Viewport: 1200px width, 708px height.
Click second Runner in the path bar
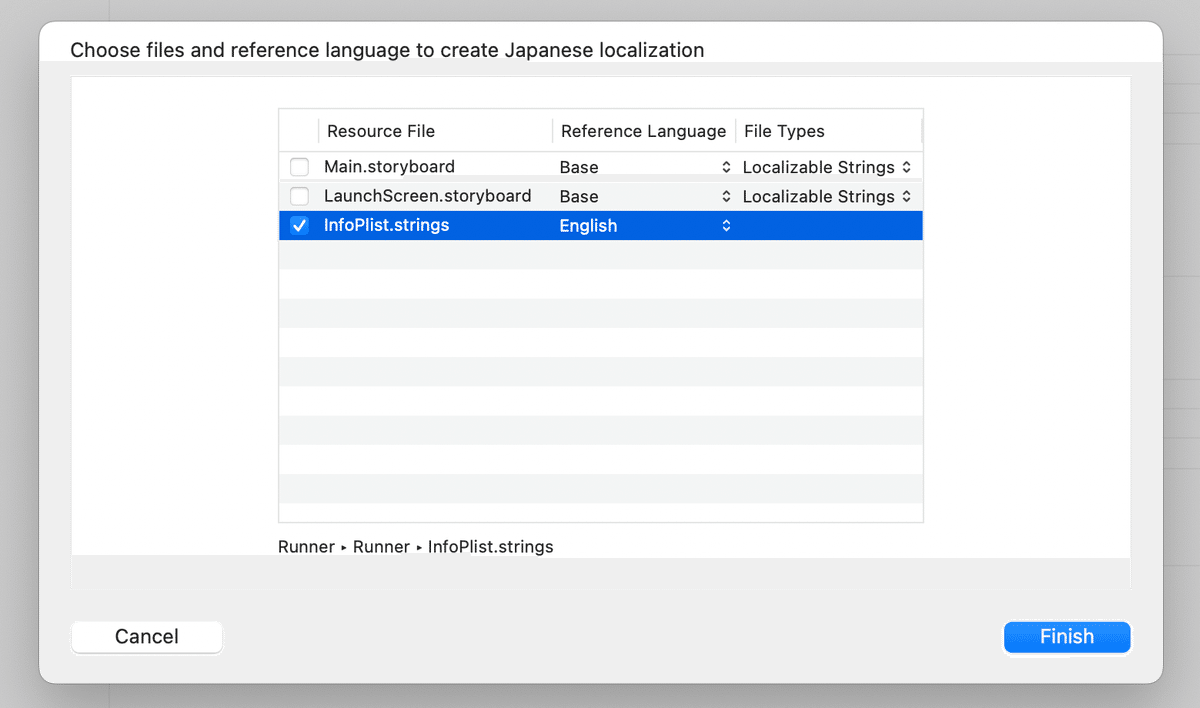pyautogui.click(x=381, y=547)
